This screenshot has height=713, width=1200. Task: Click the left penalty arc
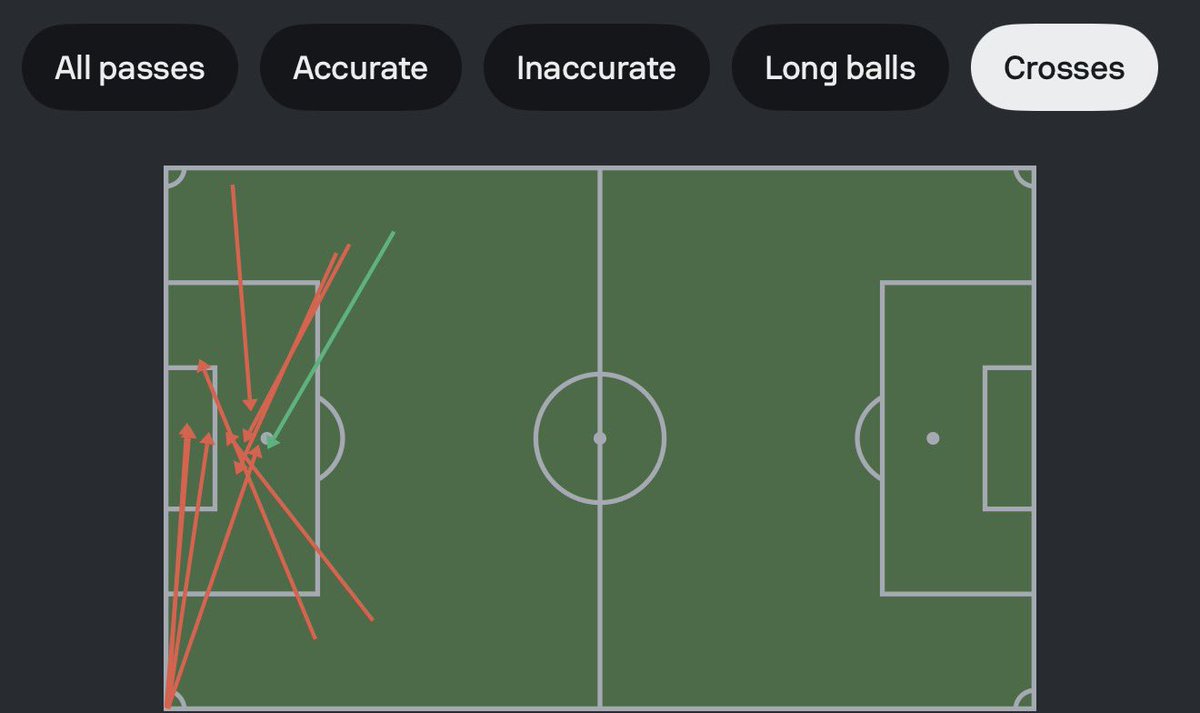(x=332, y=438)
